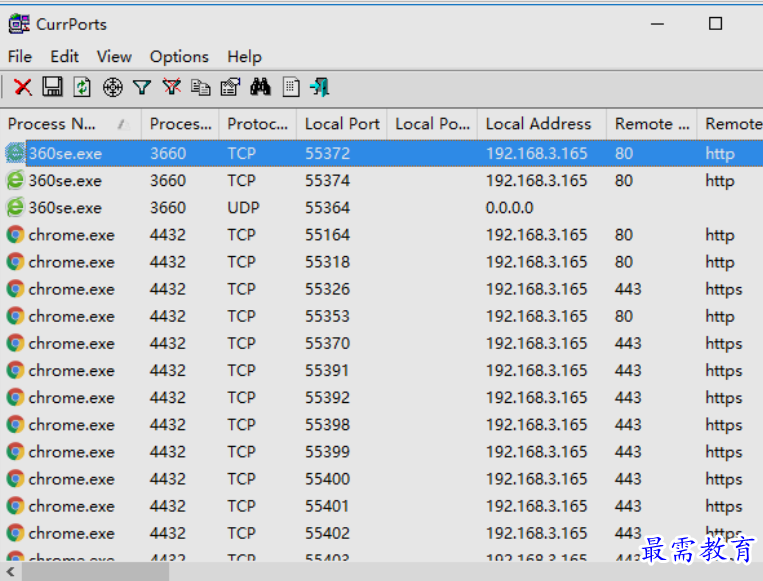This screenshot has height=581, width=763.
Task: Open the filter funnel icon in the toolbar
Action: coord(142,88)
